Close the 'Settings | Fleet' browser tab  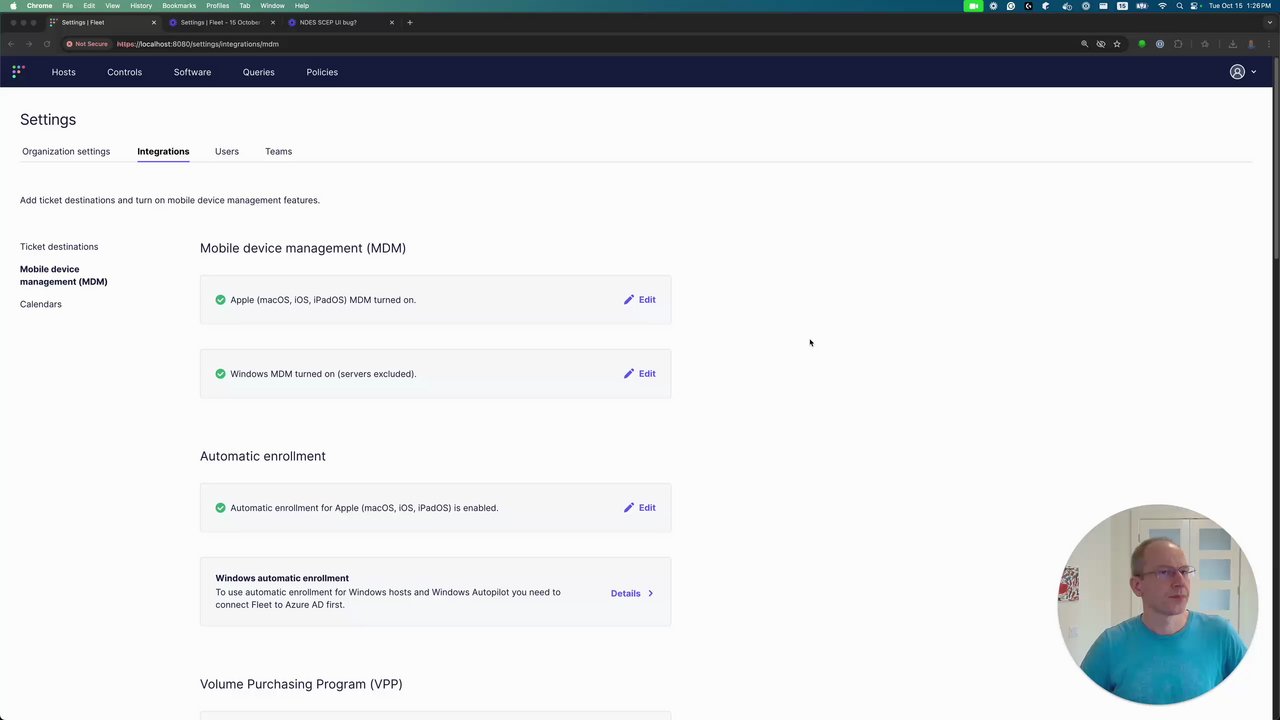(154, 22)
